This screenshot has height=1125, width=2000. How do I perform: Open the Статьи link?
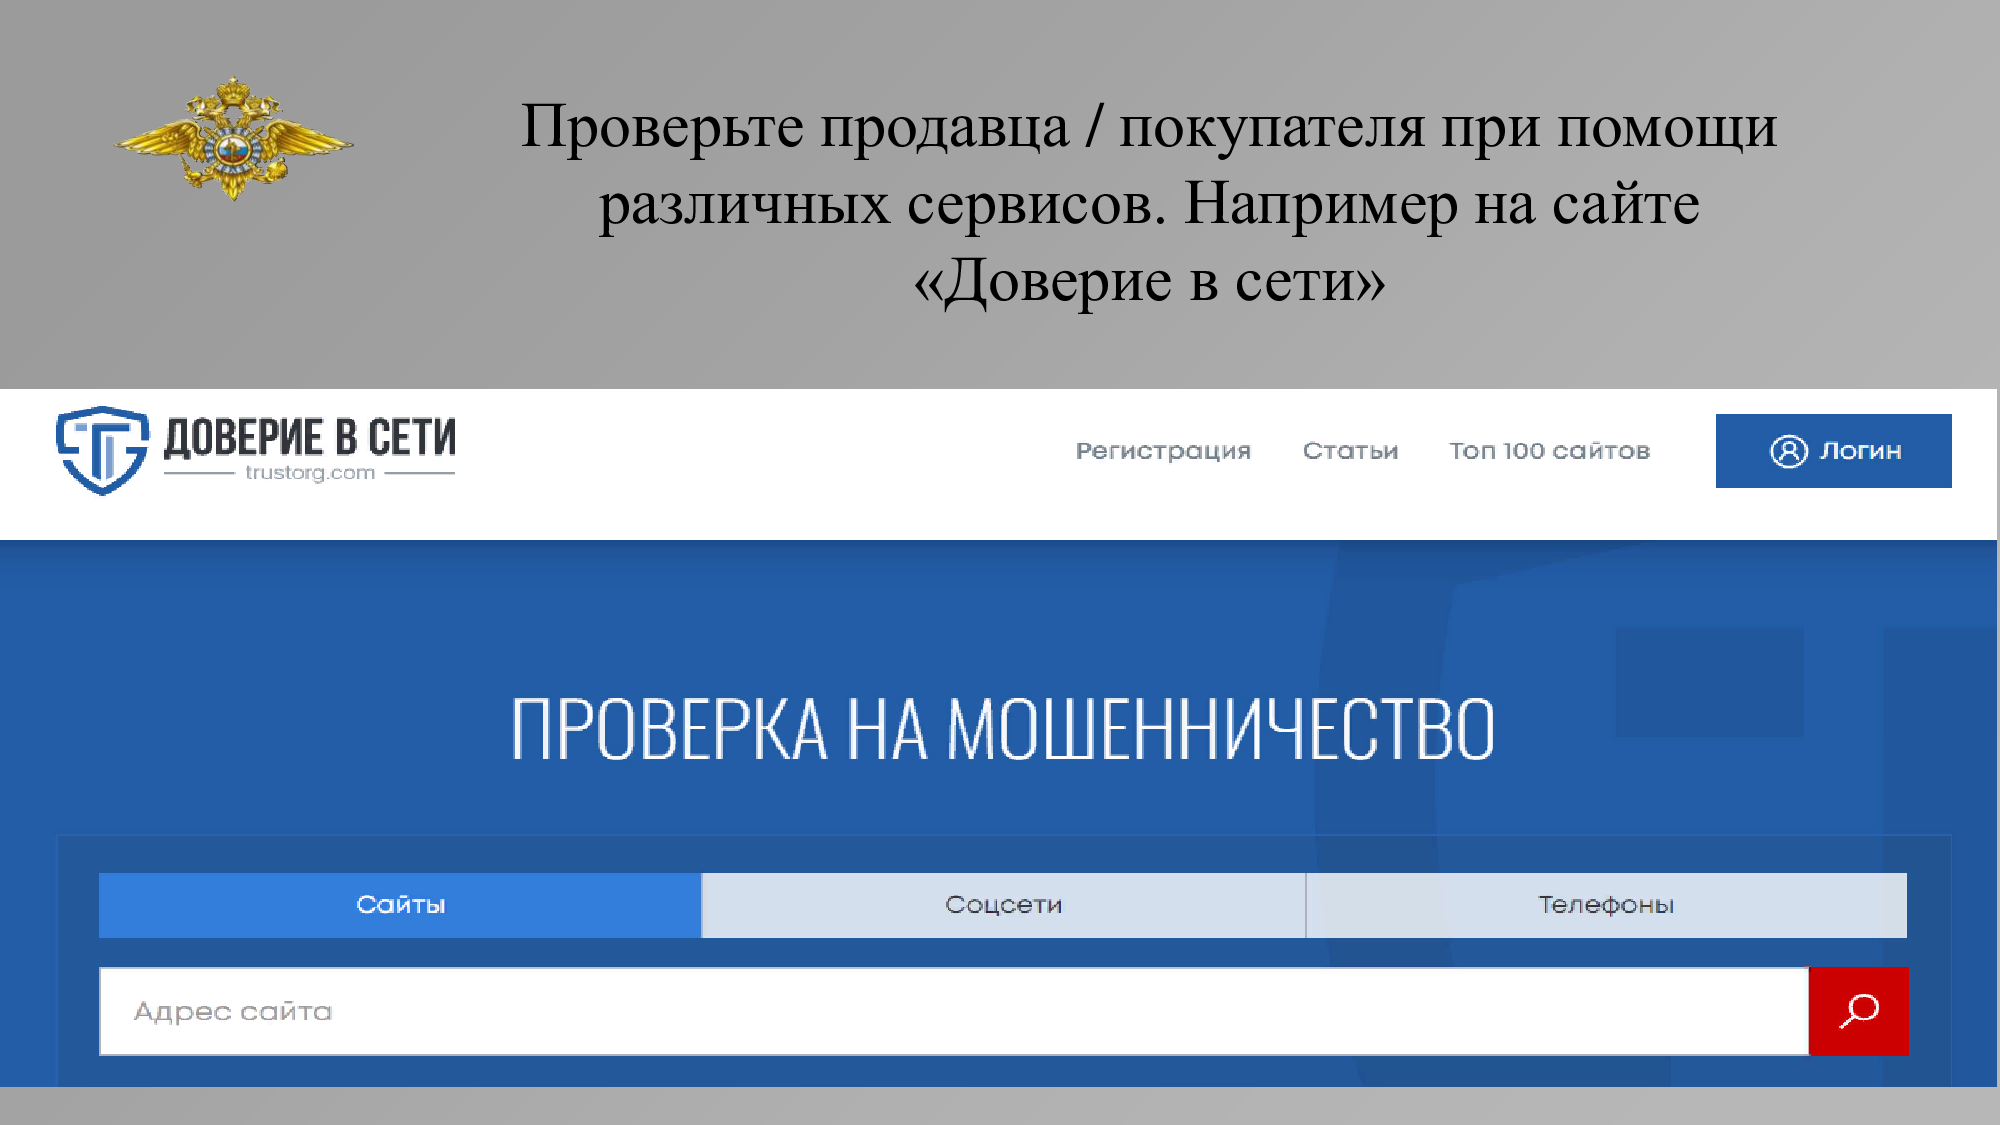tap(1350, 451)
